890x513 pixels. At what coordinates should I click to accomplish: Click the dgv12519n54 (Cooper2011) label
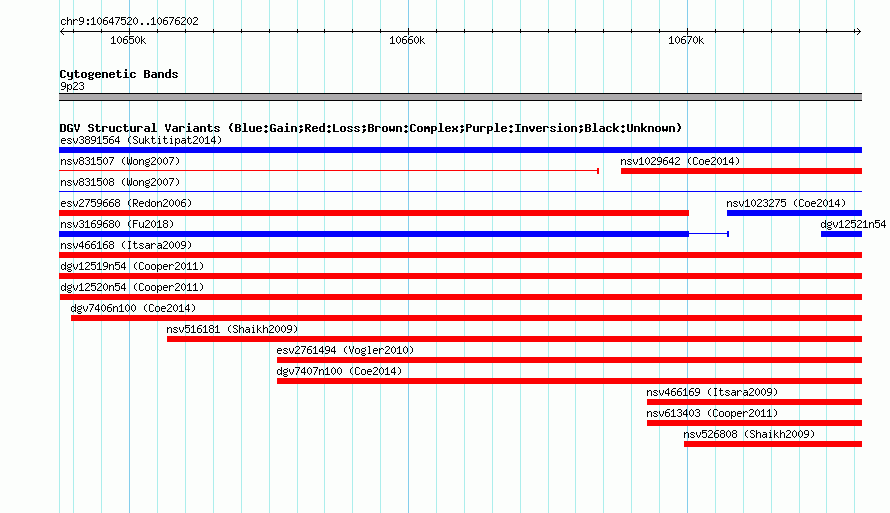click(x=132, y=266)
